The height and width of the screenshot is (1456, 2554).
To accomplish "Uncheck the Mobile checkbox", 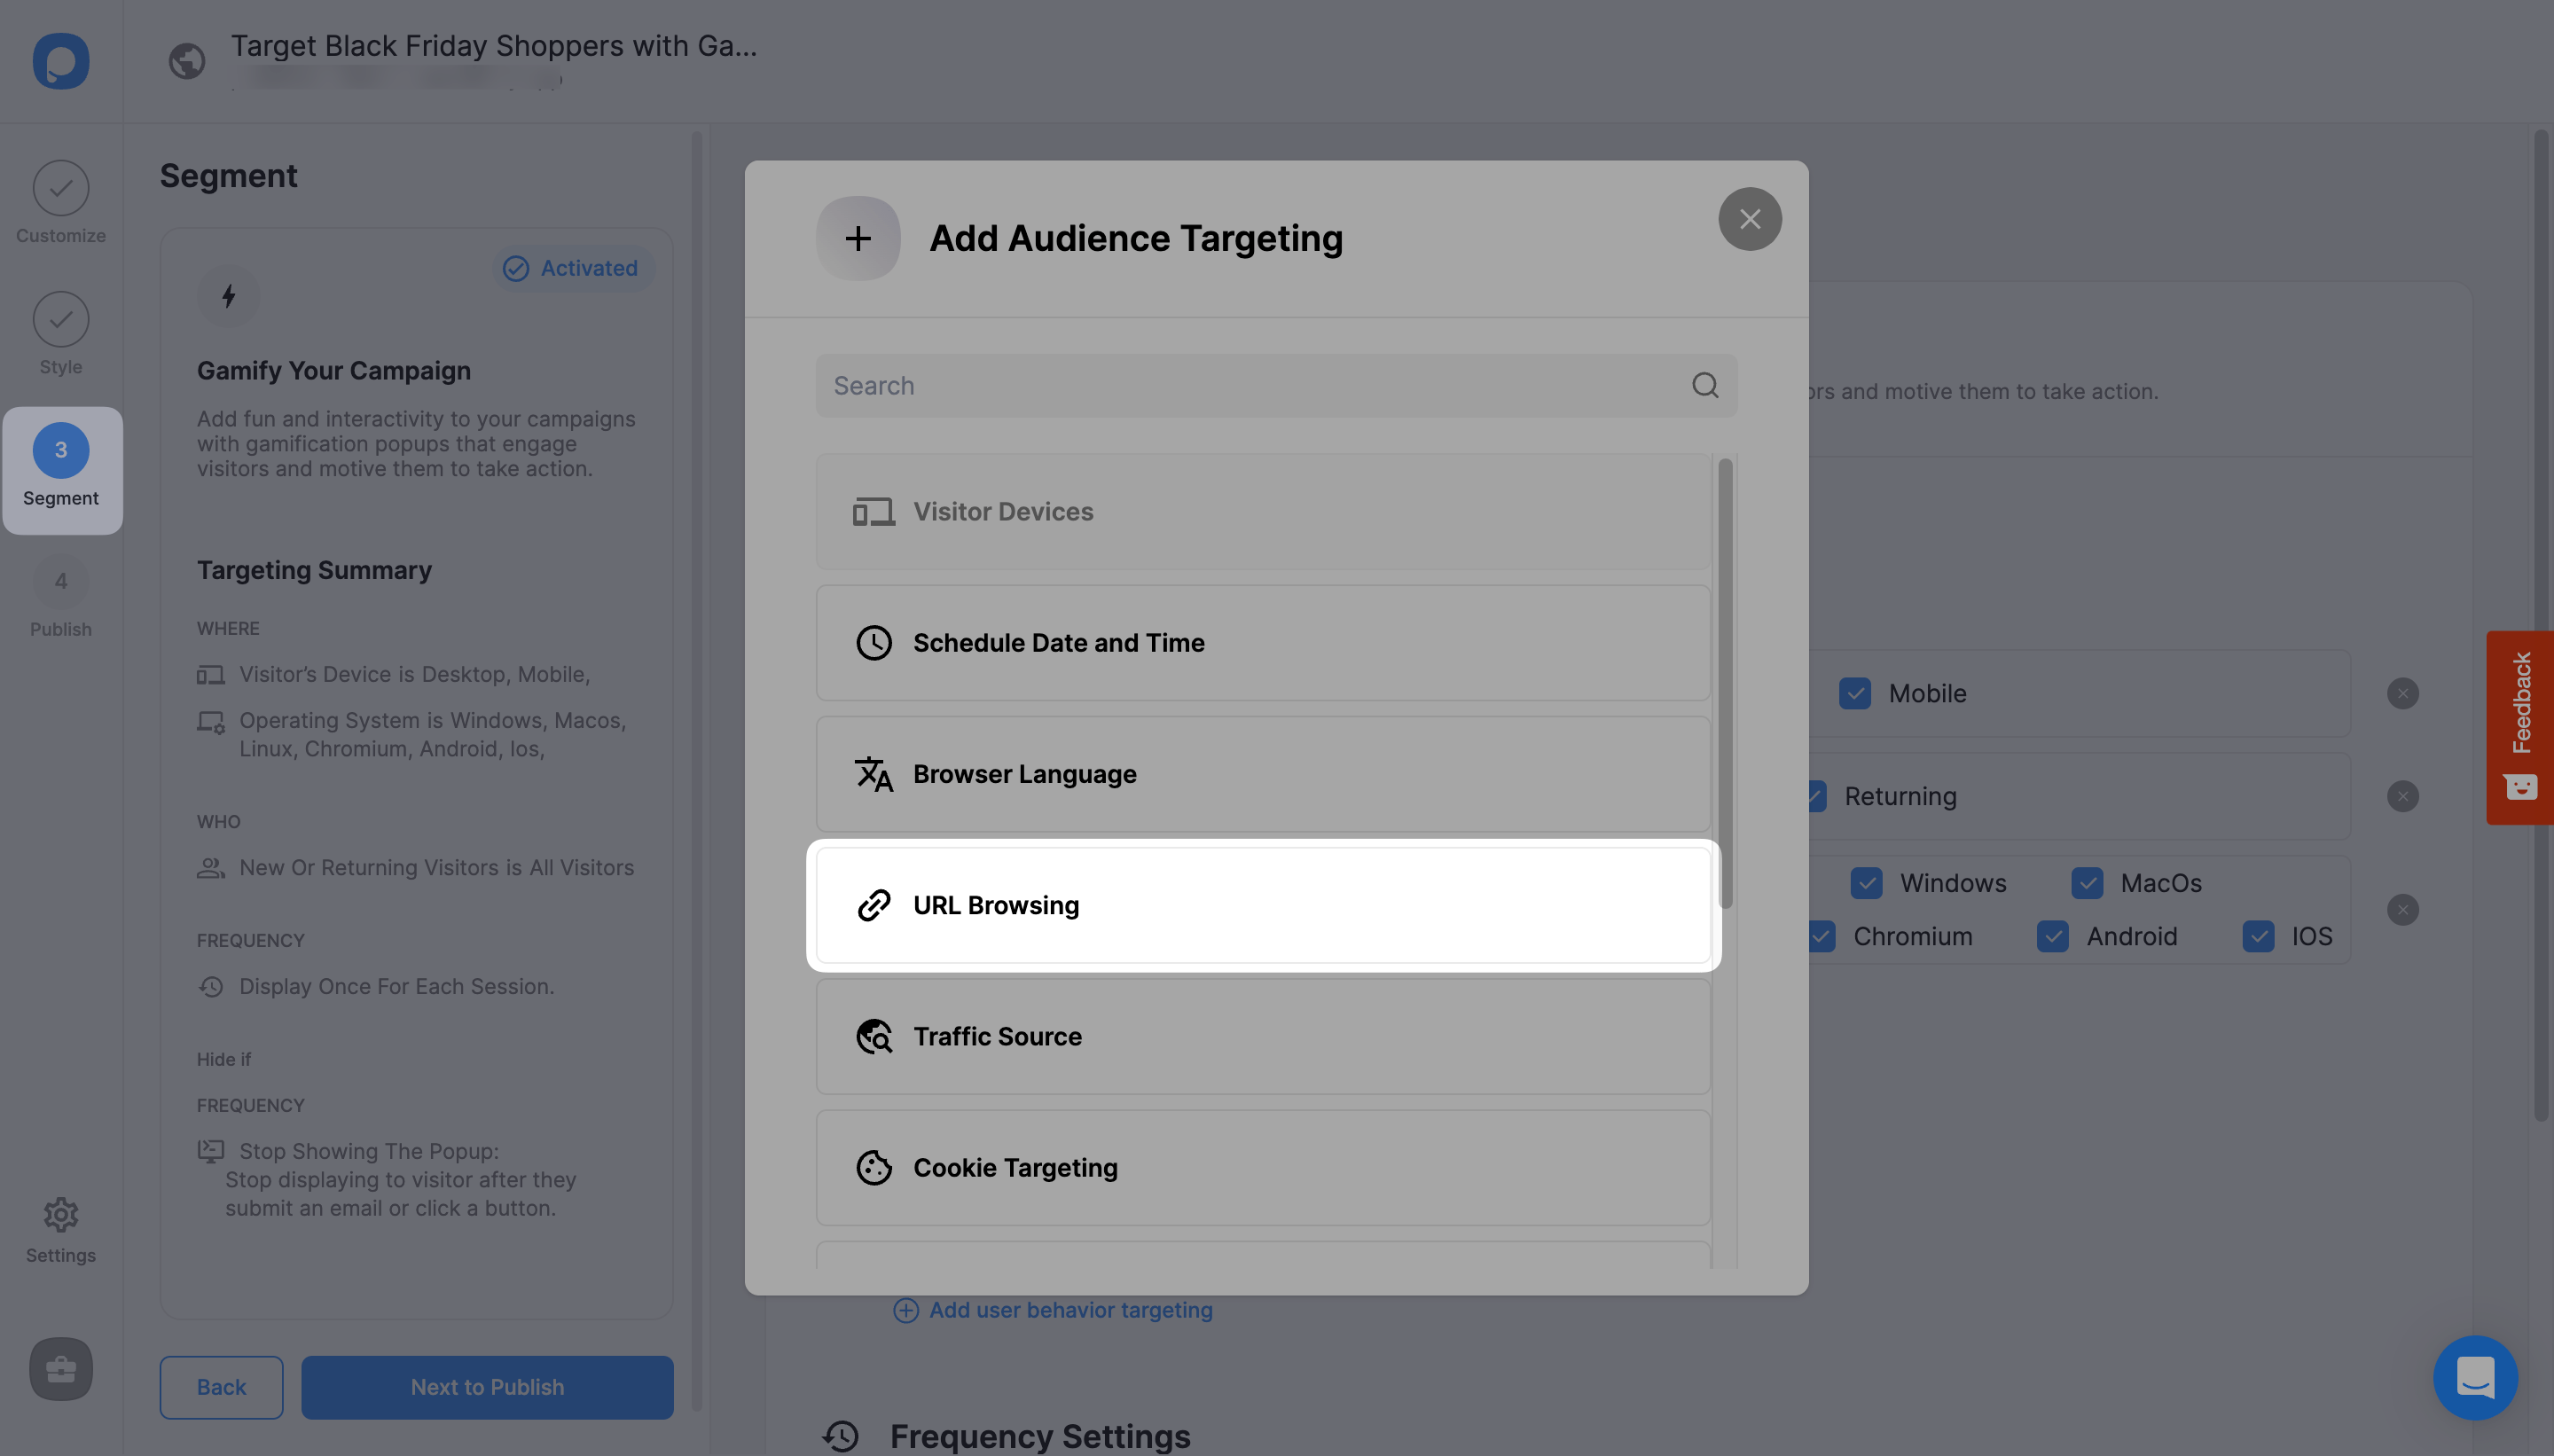I will tap(1854, 693).
